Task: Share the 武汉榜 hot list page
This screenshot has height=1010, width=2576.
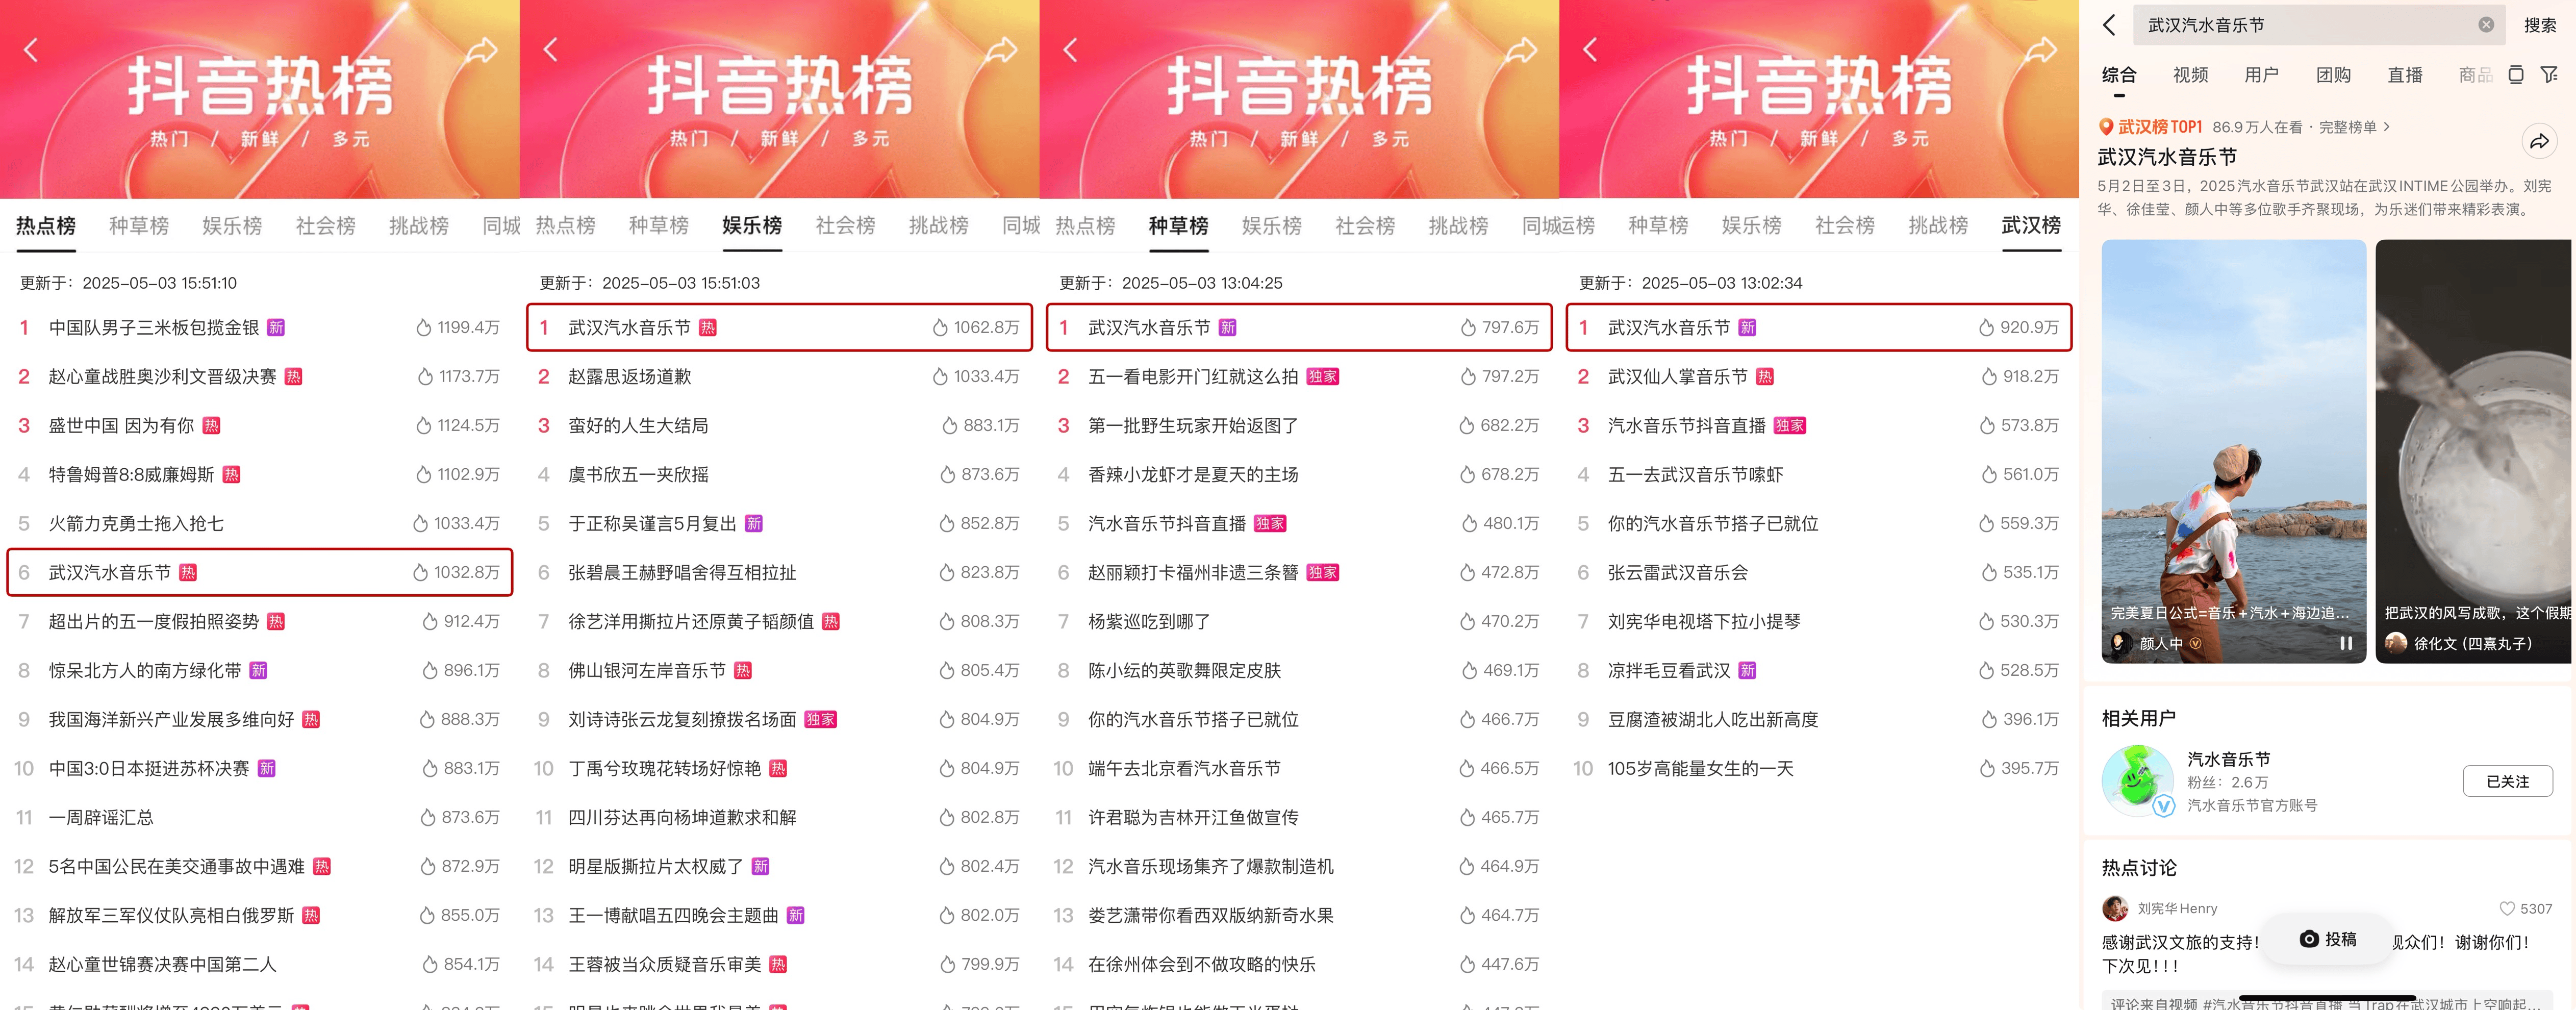Action: (2040, 49)
